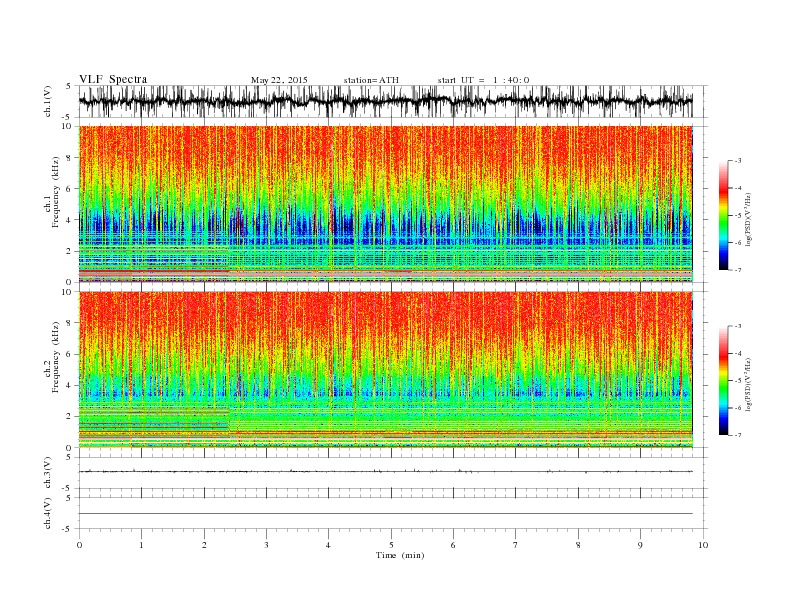Click the "-7" label on ch.1 color bar

738,270
